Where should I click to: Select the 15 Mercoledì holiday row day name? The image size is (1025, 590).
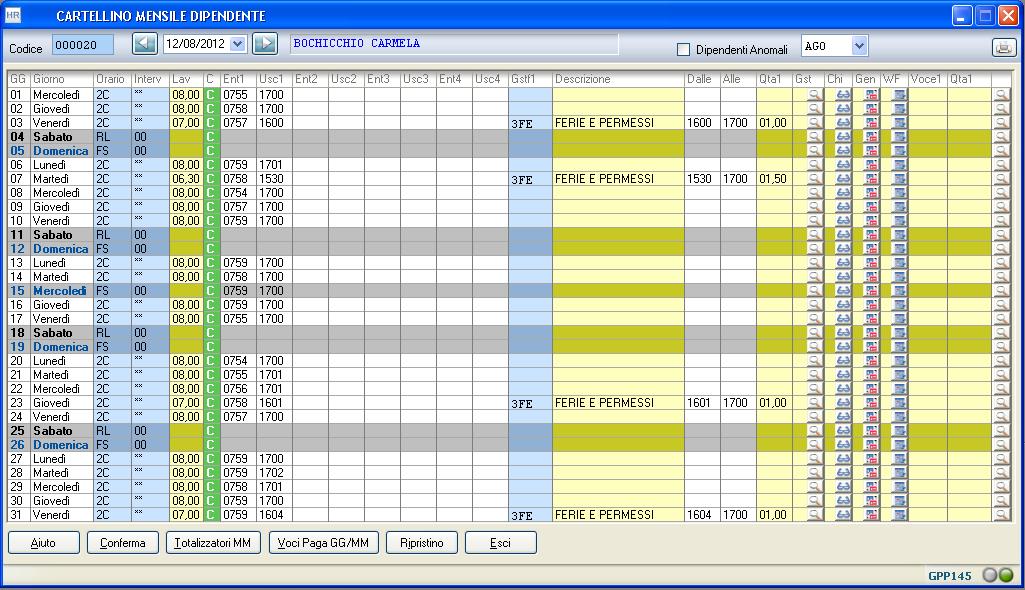[x=59, y=291]
